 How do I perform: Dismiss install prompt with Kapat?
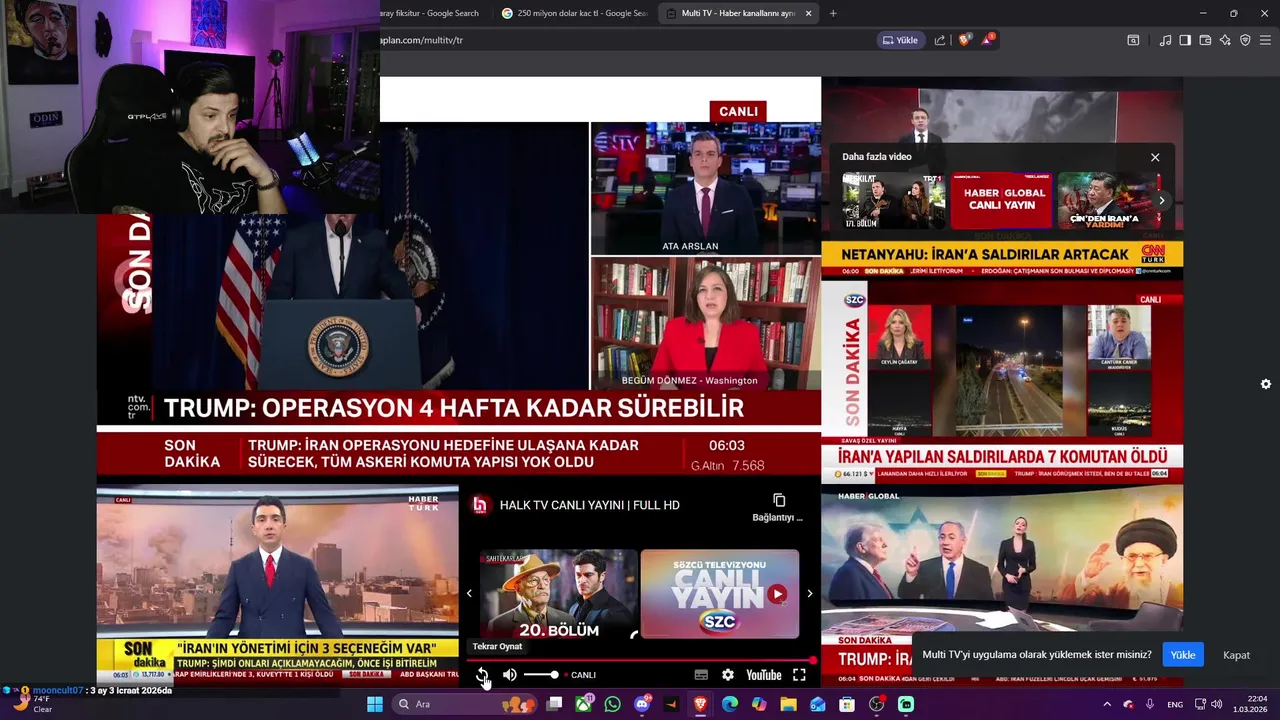pos(1236,655)
